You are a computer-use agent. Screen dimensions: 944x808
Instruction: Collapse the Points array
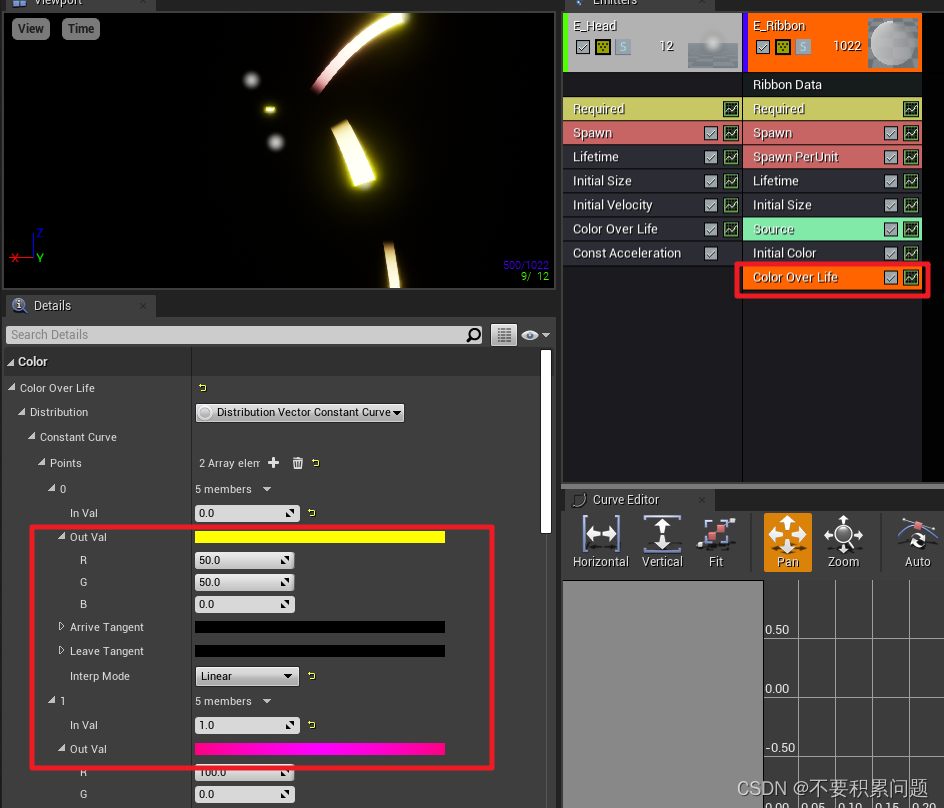42,462
